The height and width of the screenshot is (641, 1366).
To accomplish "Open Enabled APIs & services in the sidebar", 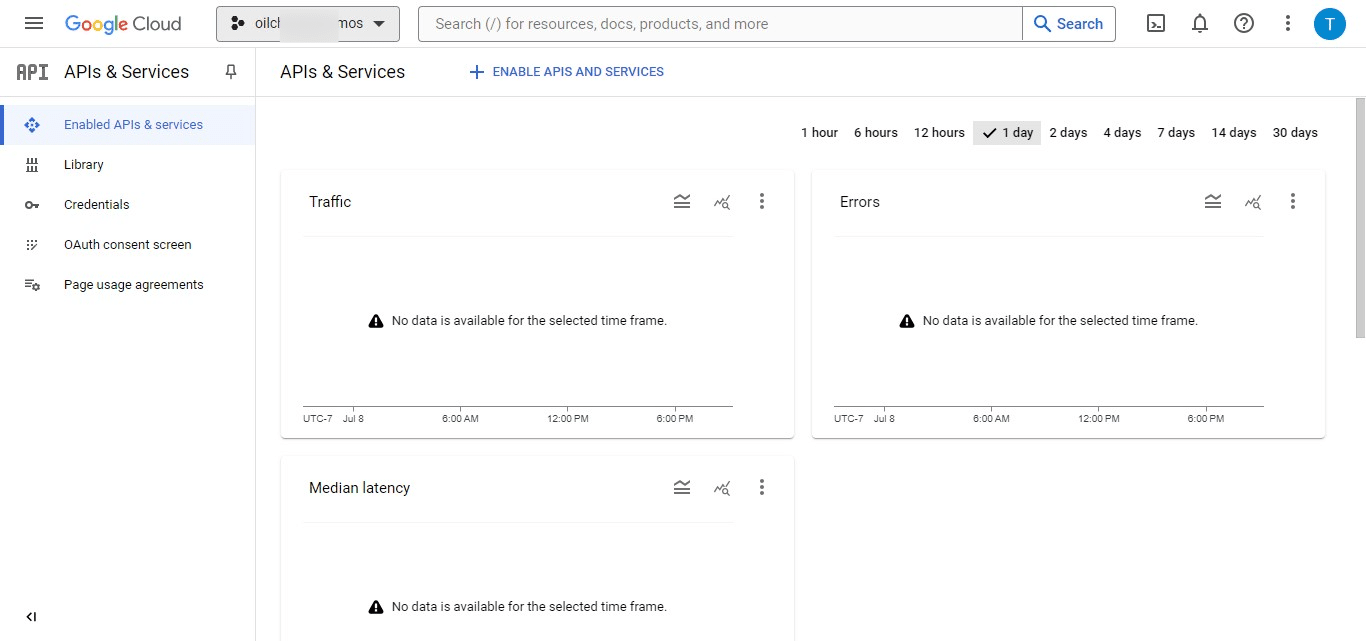I will [x=131, y=124].
